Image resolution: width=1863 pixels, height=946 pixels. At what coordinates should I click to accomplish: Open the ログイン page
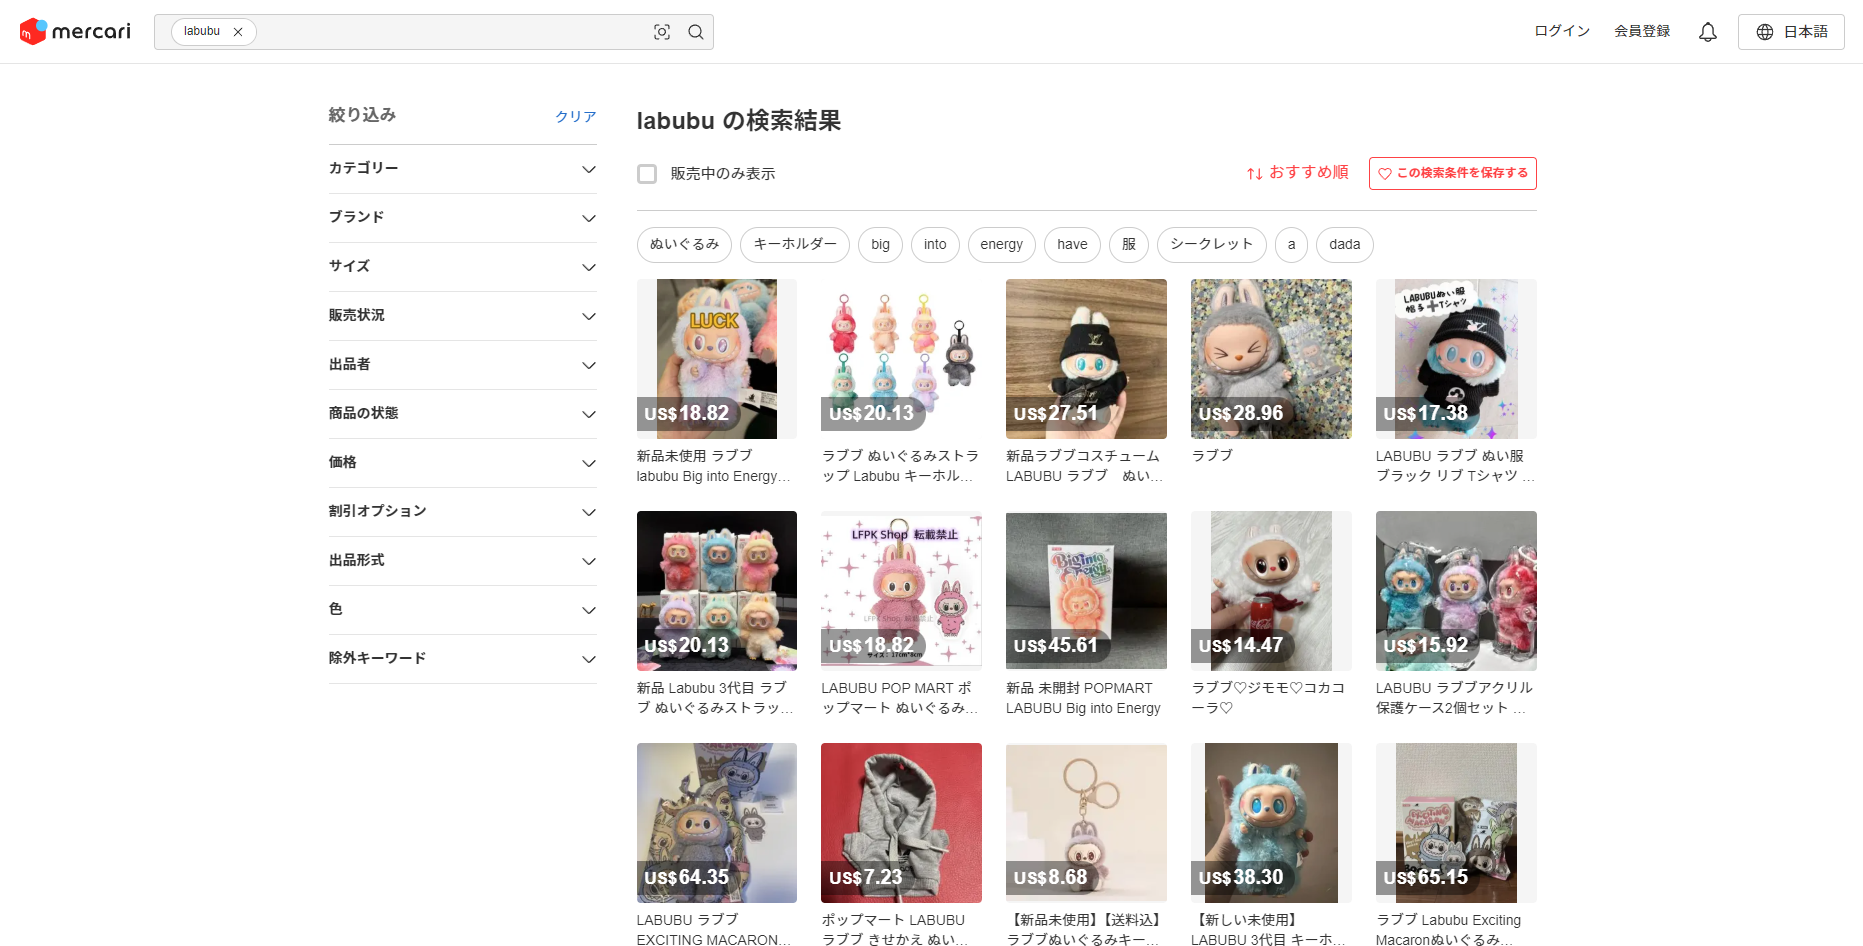[x=1561, y=31]
